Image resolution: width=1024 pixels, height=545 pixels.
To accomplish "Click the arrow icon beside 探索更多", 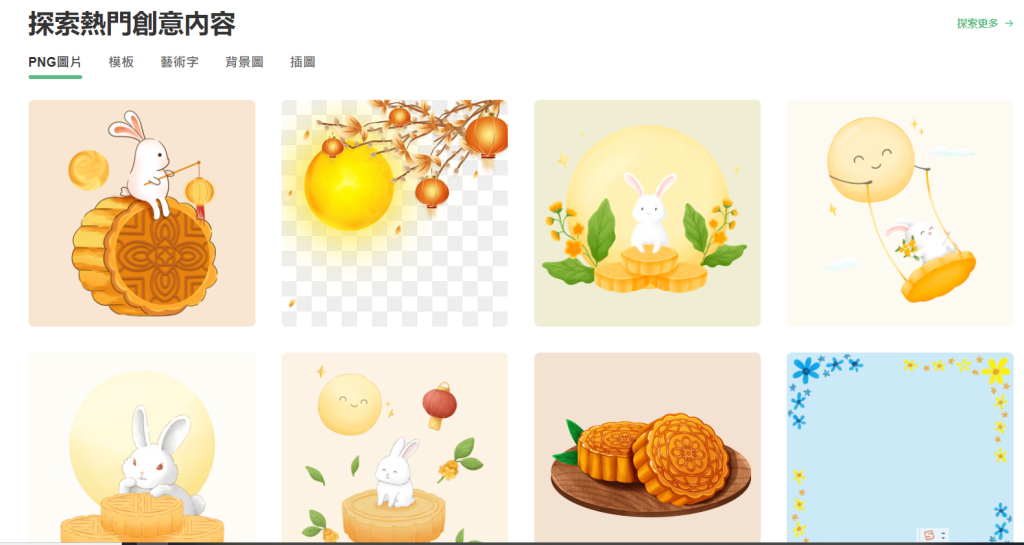I will point(1009,23).
